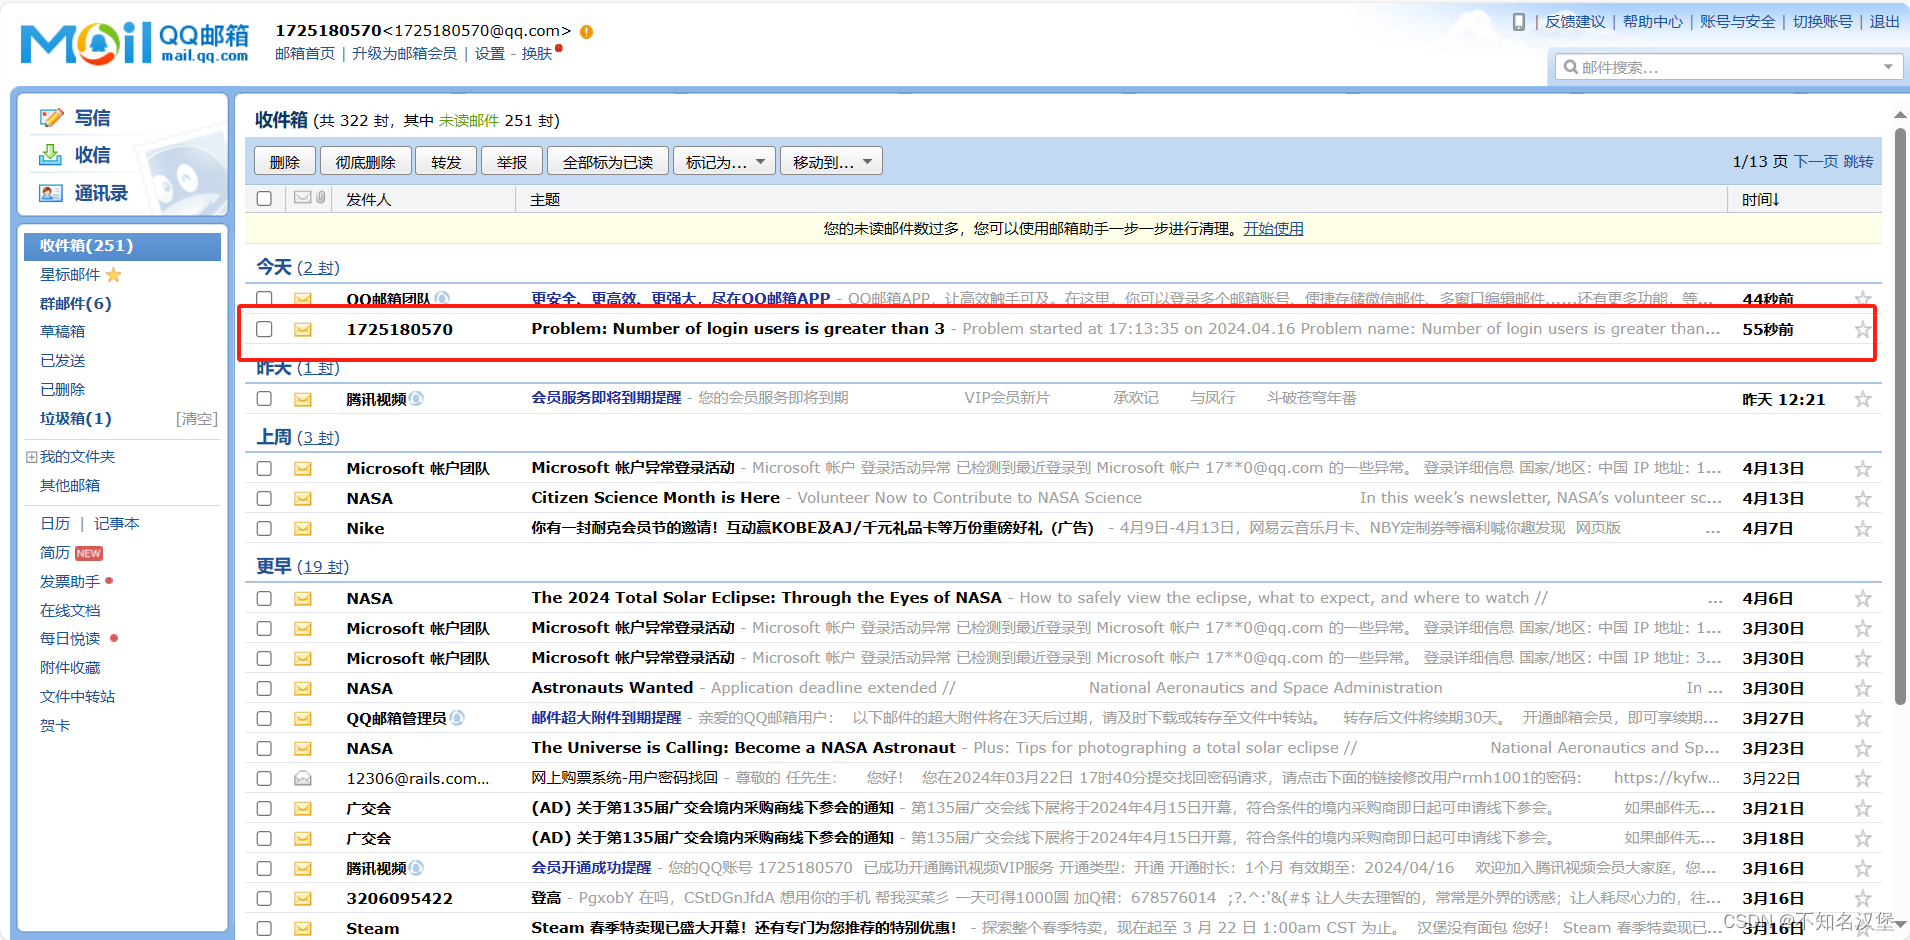Image resolution: width=1910 pixels, height=940 pixels.
Task: Click envelope icon of Nike email
Action: point(303,528)
